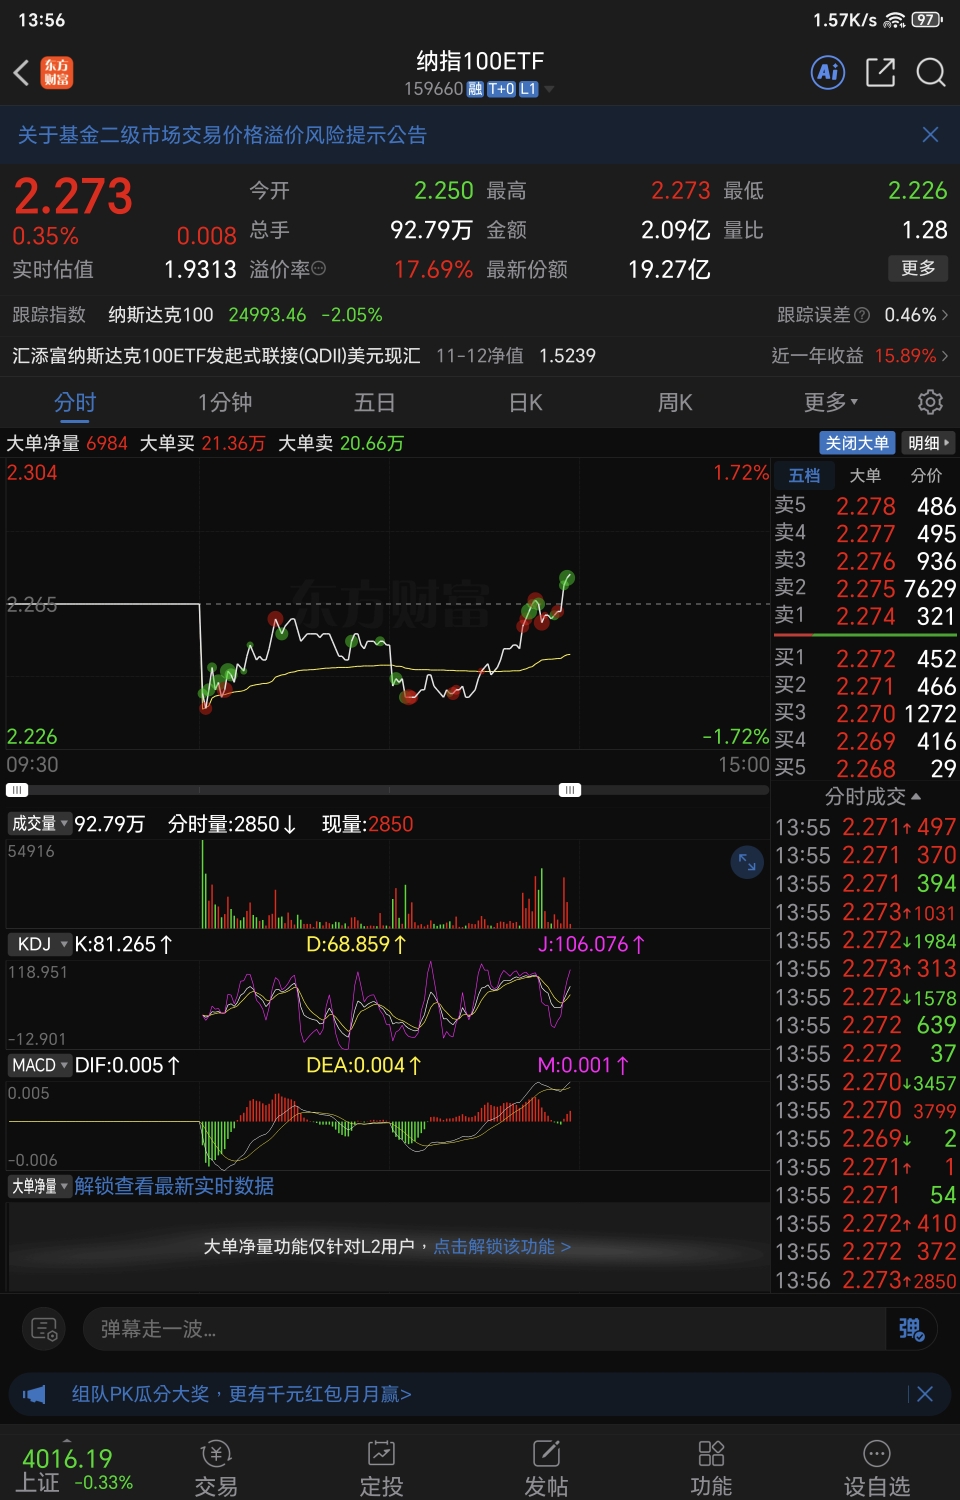Dismiss the 组队PK promotion banner
Image resolution: width=960 pixels, height=1500 pixels.
(925, 1394)
